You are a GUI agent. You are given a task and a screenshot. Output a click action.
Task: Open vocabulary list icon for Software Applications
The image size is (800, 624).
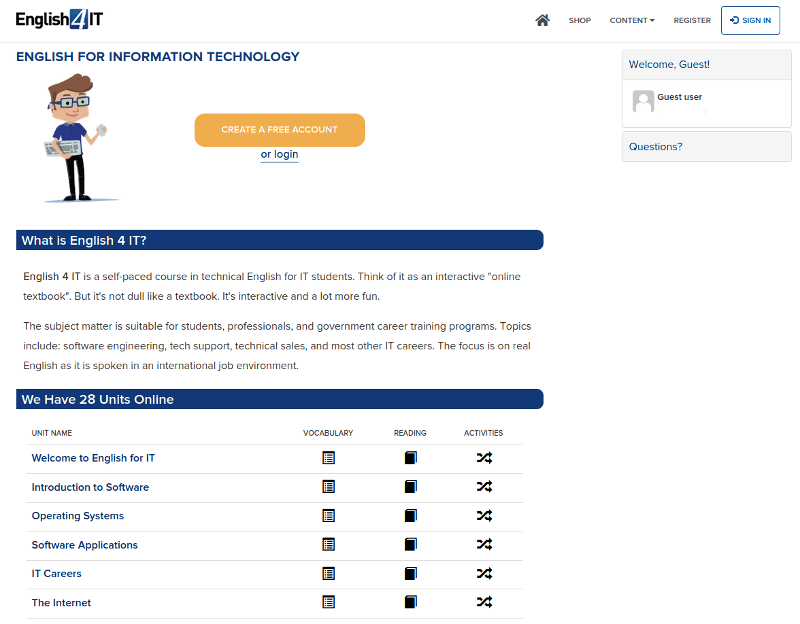tap(329, 544)
